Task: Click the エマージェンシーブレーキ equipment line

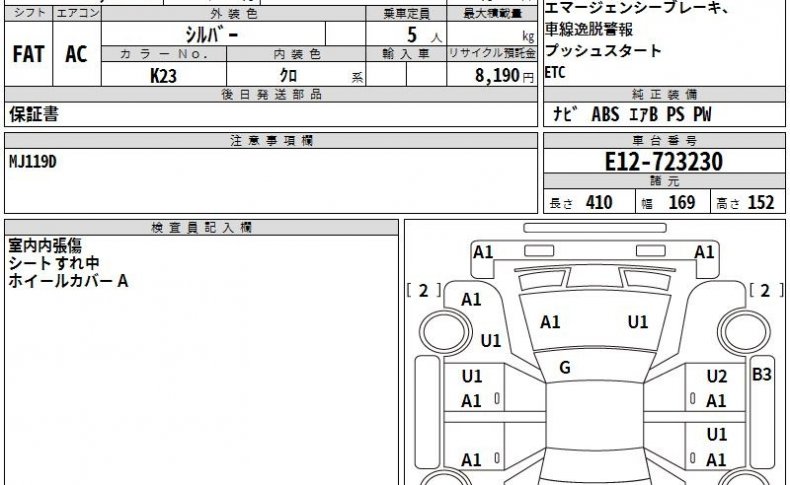Action: click(x=637, y=7)
